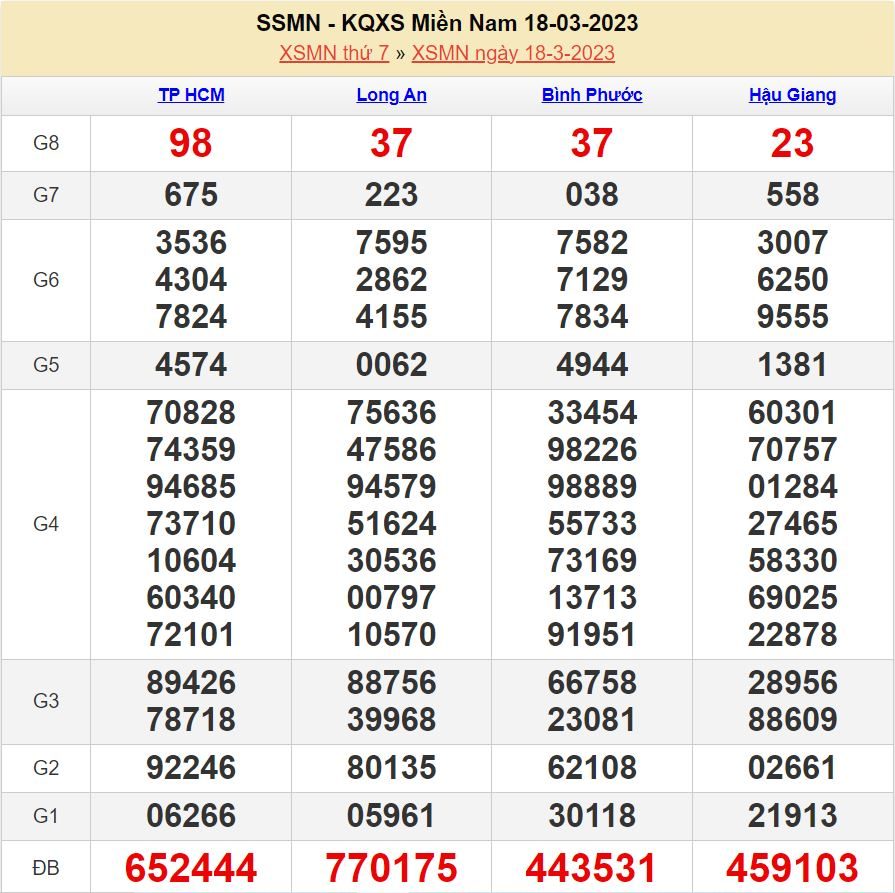Select the special prize number 652444

pos(191,868)
